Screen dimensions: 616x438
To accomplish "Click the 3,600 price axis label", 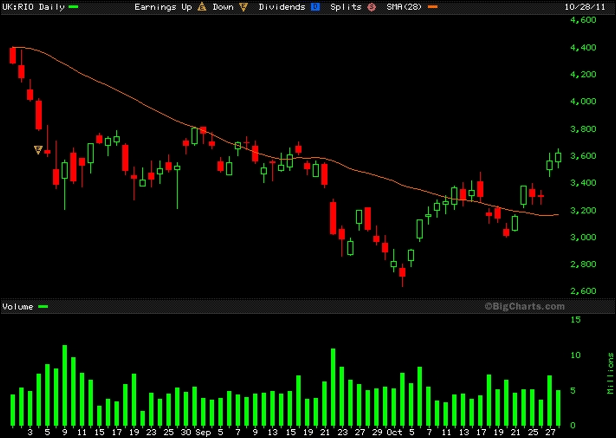I will point(583,156).
